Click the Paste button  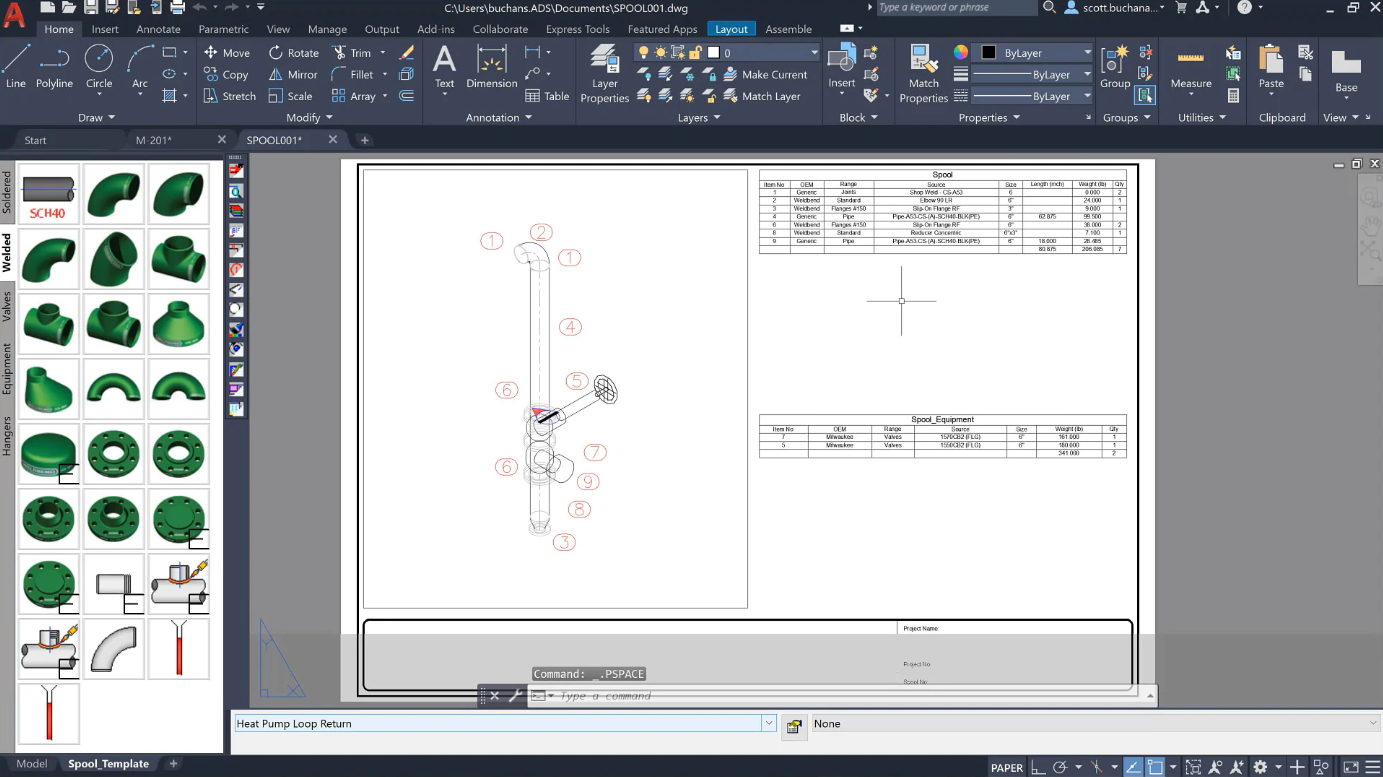pyautogui.click(x=1271, y=67)
